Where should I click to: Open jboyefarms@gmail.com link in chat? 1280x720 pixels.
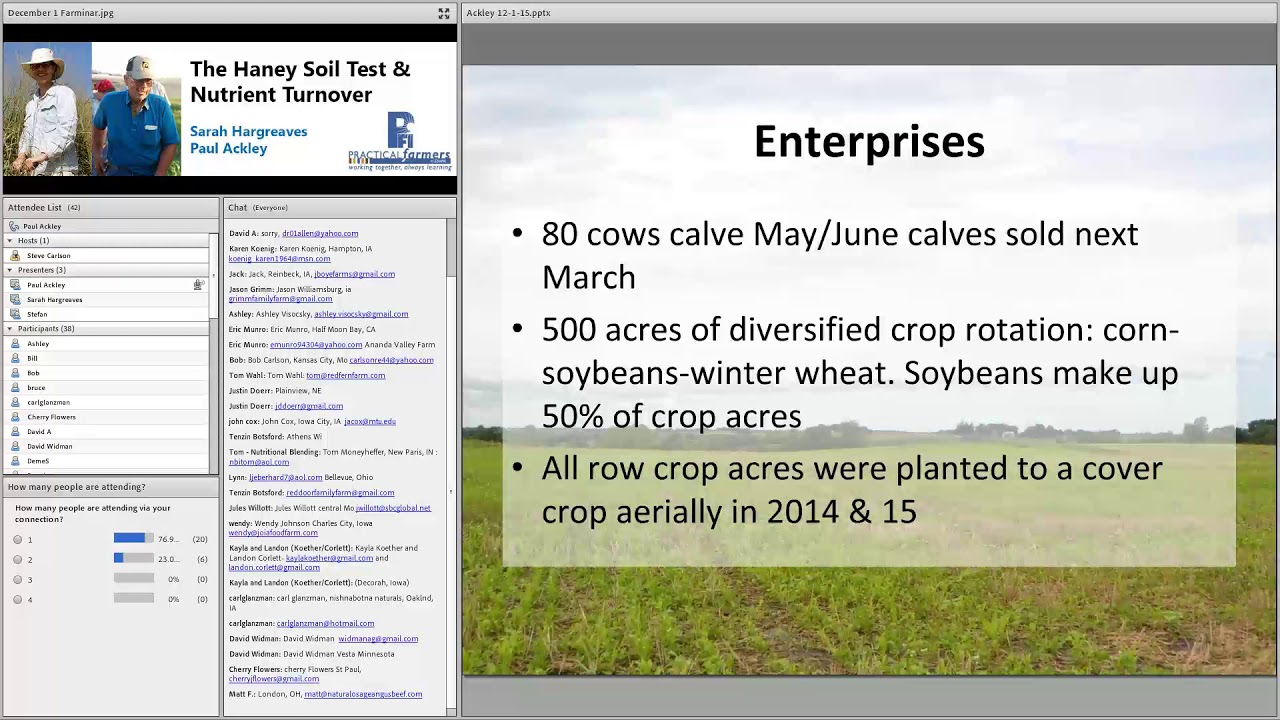click(x=354, y=274)
